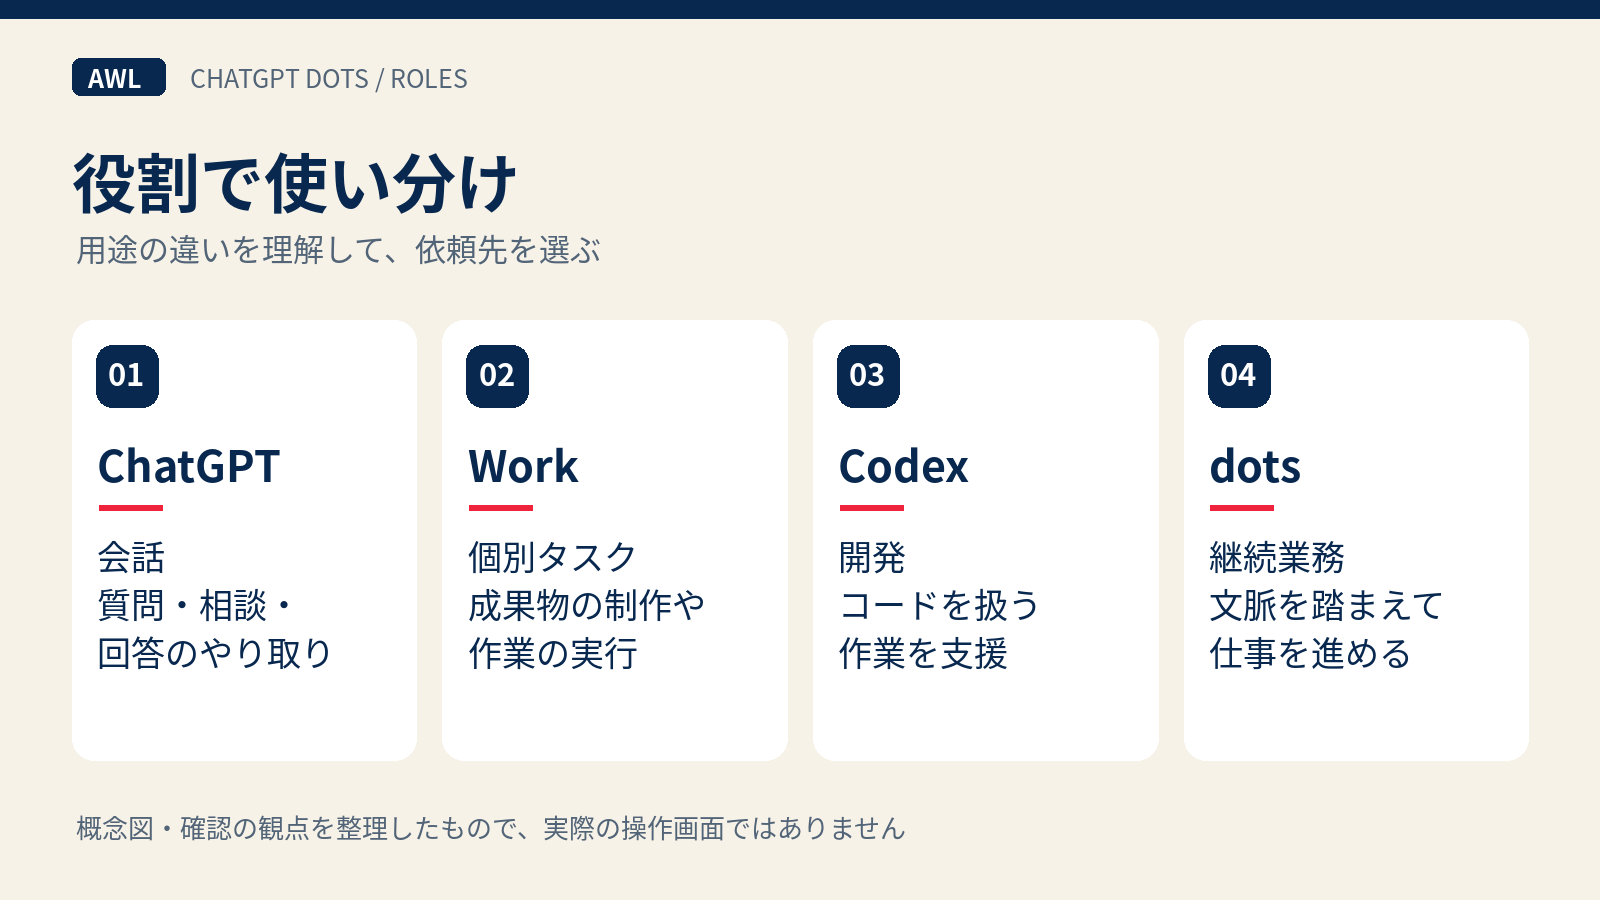Click the text "会話"

(131, 558)
